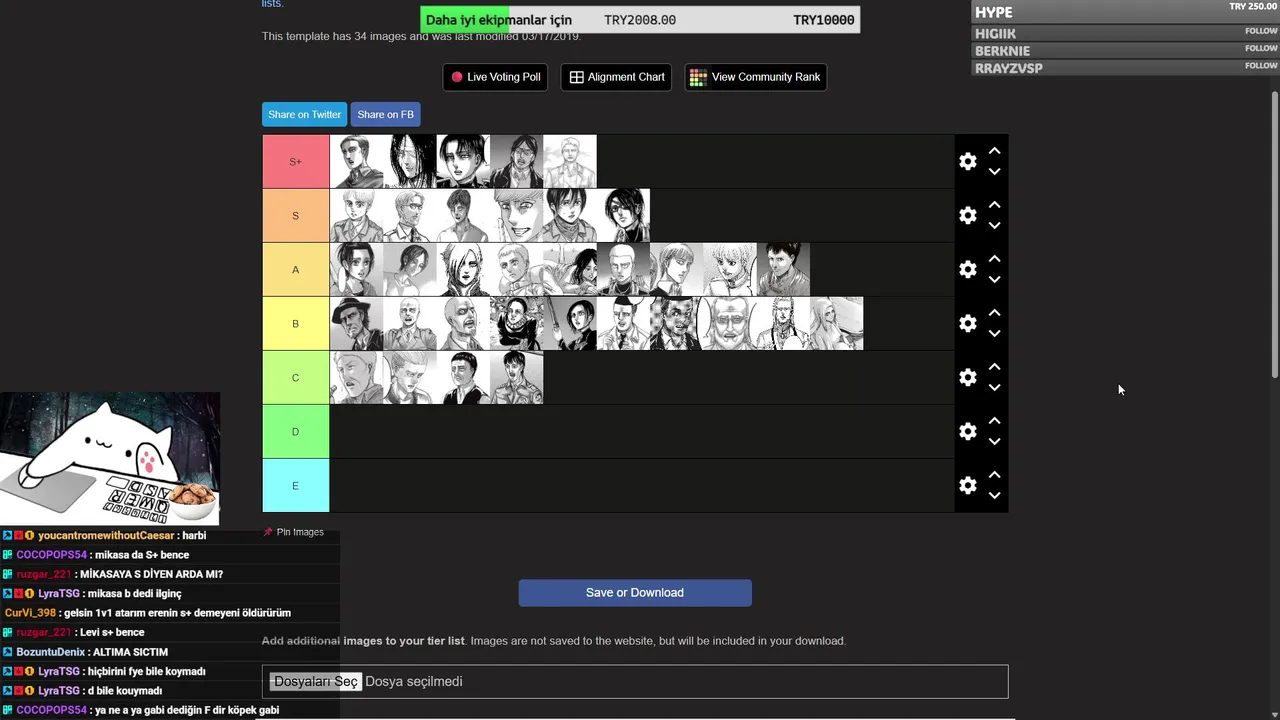Select last character image in C row

point(517,377)
